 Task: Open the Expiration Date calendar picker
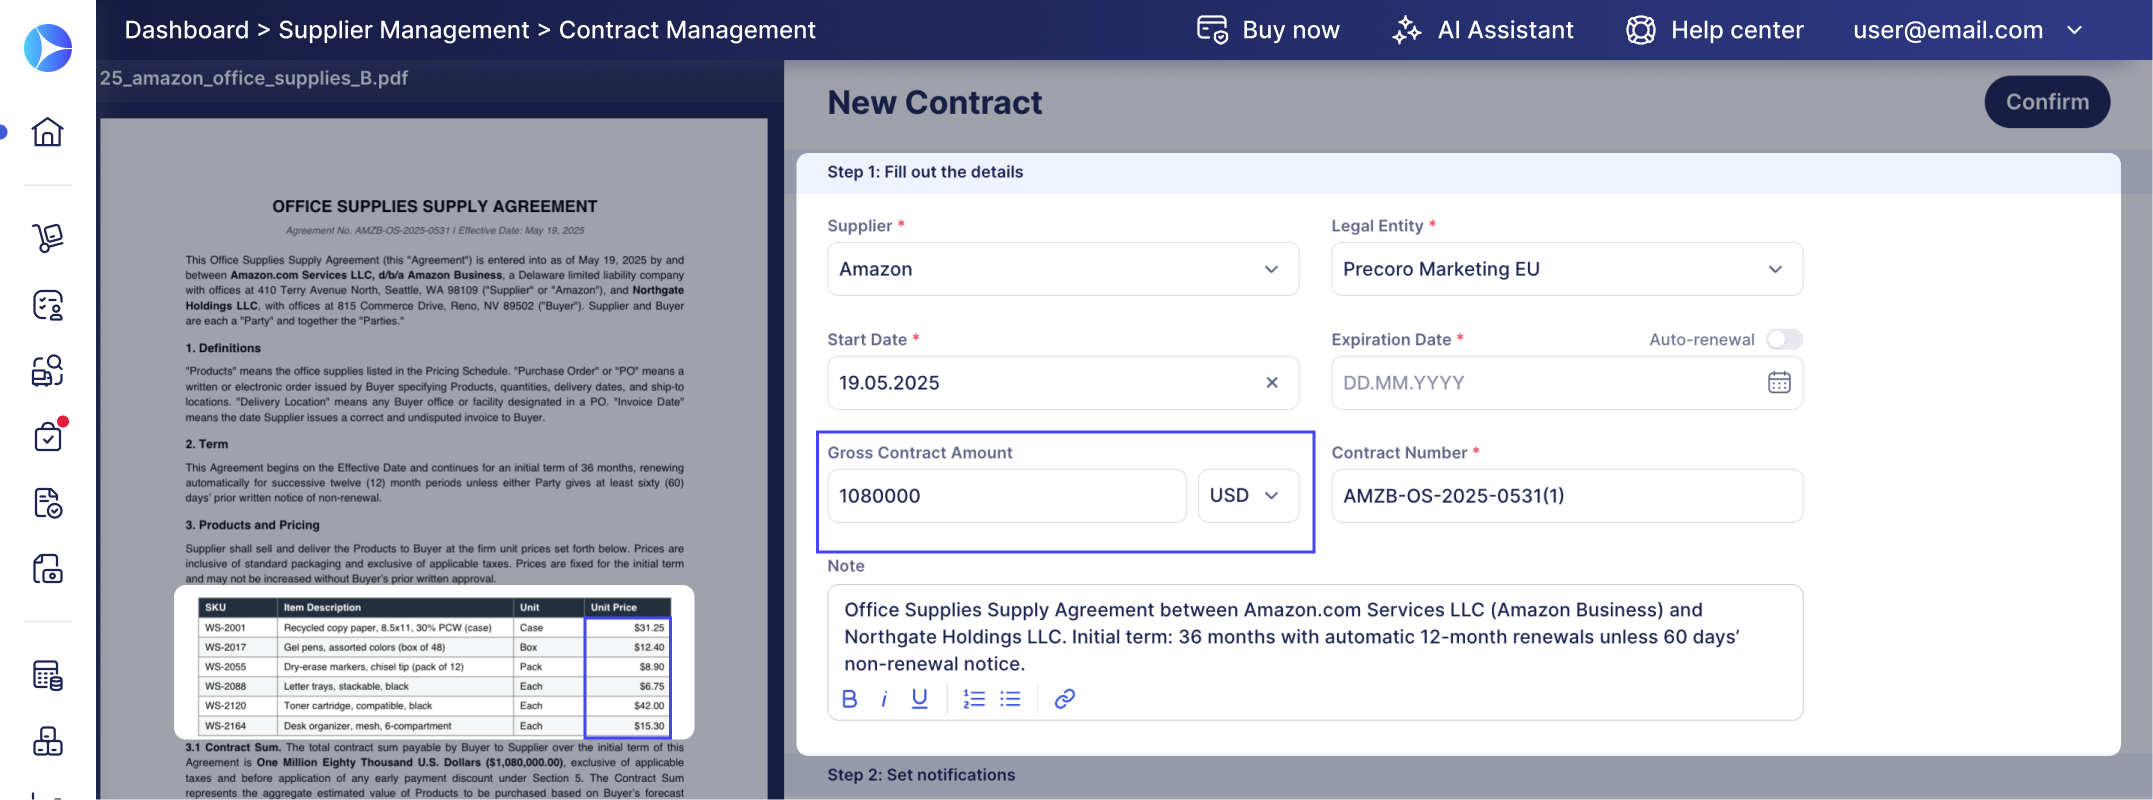1779,383
